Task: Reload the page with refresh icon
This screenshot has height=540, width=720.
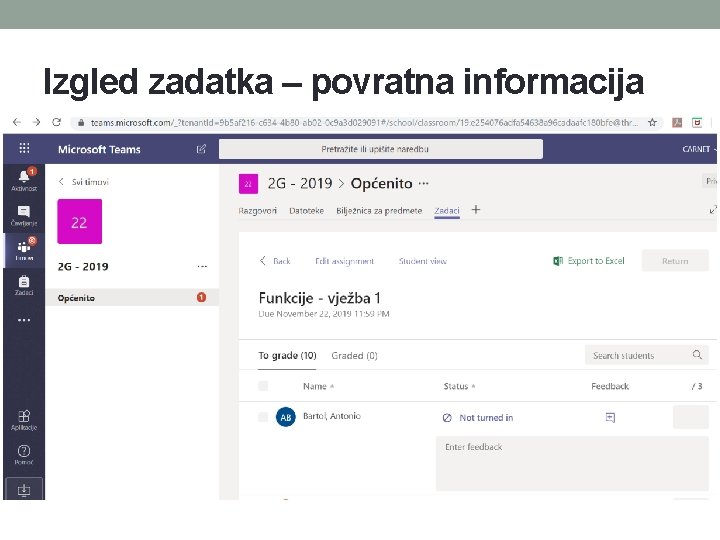Action: [x=56, y=122]
